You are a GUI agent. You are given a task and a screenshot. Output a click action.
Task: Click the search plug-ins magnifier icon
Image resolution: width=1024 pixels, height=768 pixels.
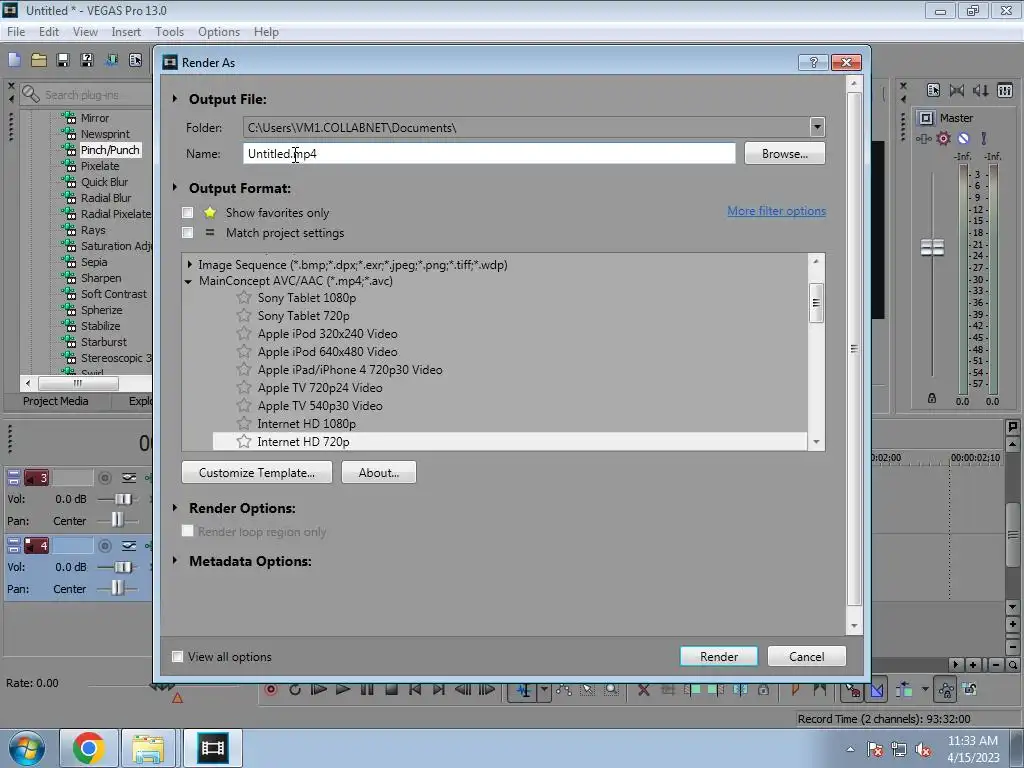pyautogui.click(x=30, y=95)
